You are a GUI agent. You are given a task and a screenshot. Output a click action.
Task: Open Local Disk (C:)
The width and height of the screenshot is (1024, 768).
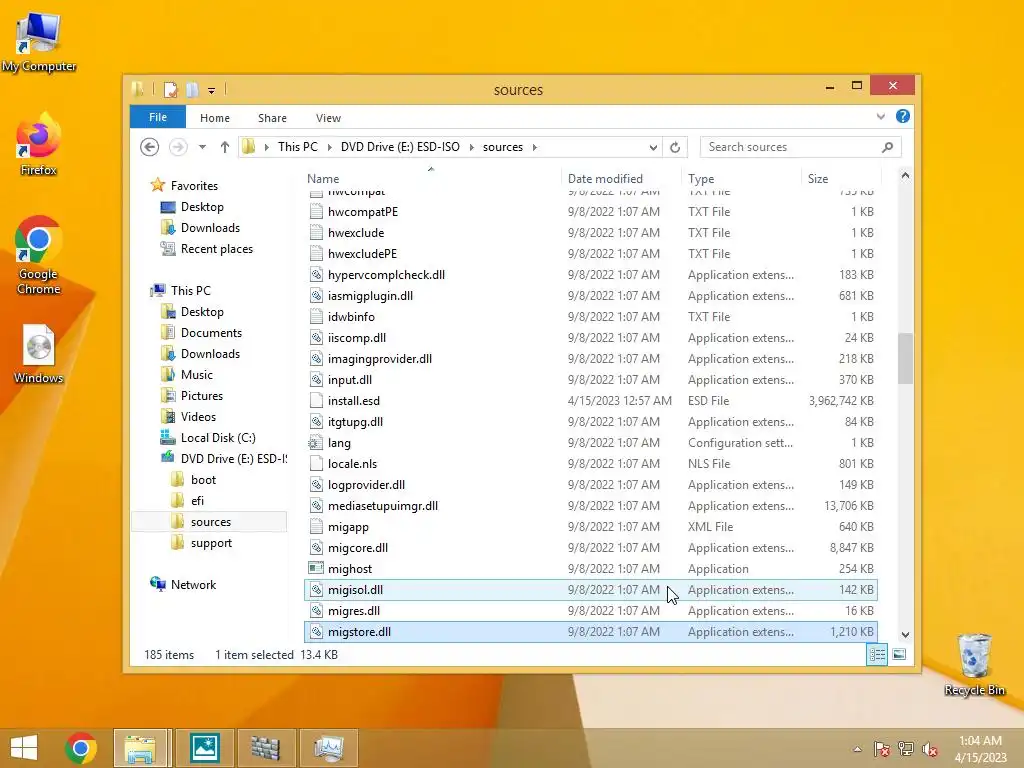217,438
